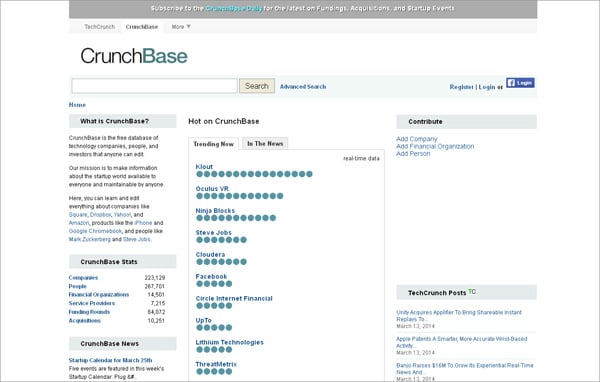Click the Search button
The image size is (600, 382).
257,86
